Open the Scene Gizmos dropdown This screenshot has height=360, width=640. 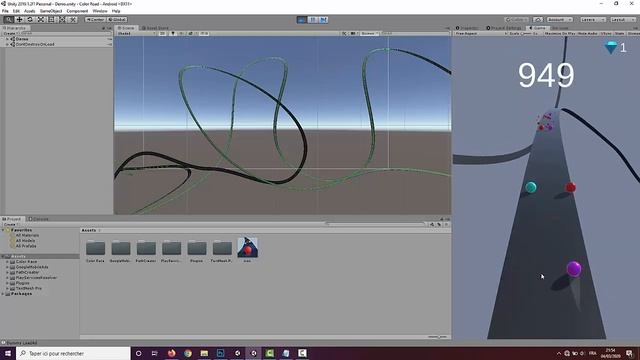click(370, 33)
